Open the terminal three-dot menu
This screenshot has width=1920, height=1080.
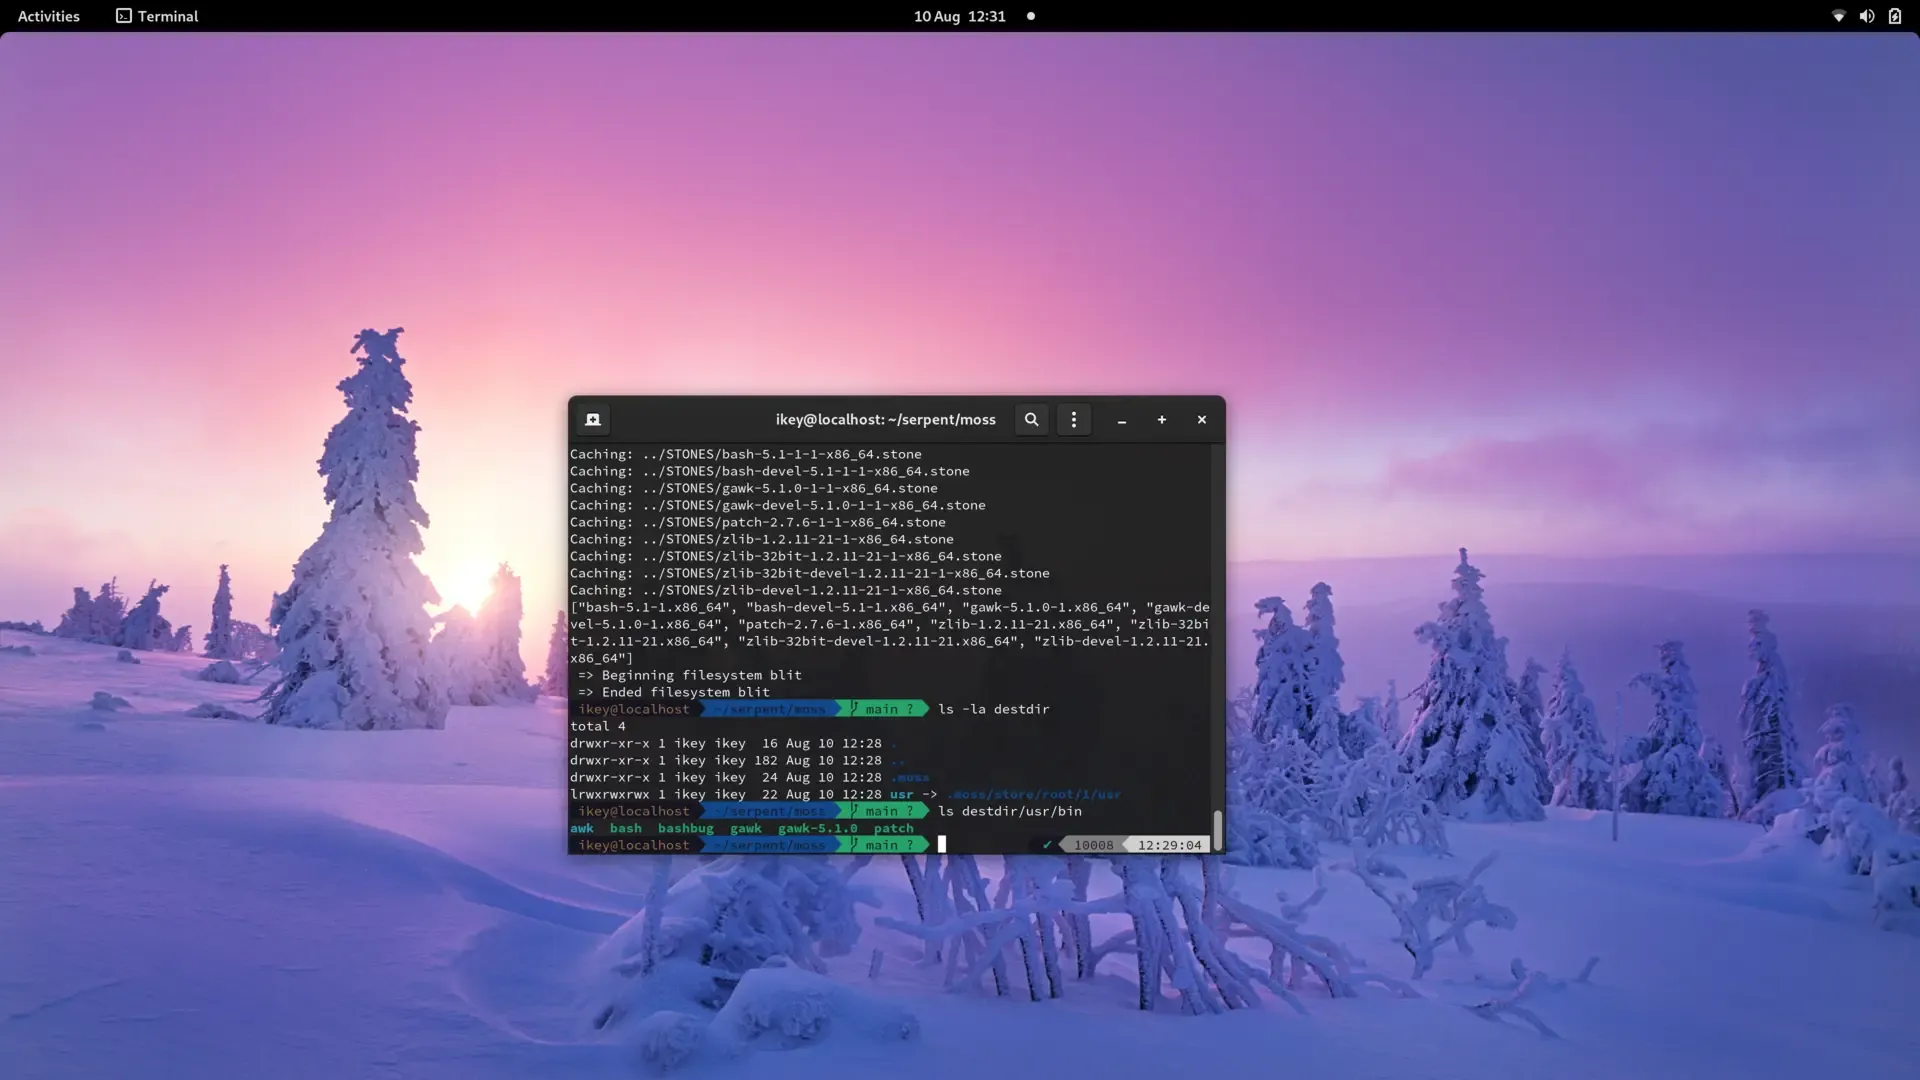[x=1074, y=420]
